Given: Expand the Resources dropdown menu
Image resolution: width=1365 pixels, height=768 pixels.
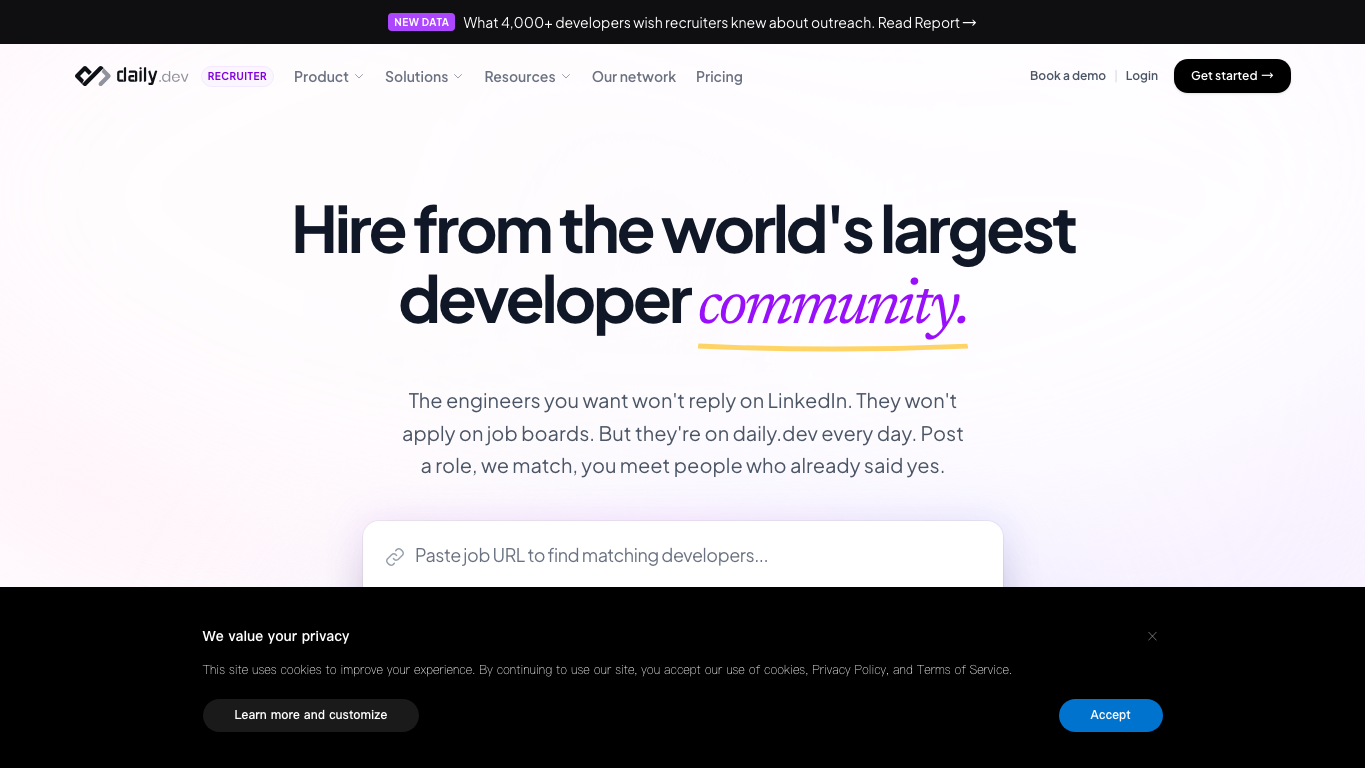Looking at the screenshot, I should pos(528,77).
